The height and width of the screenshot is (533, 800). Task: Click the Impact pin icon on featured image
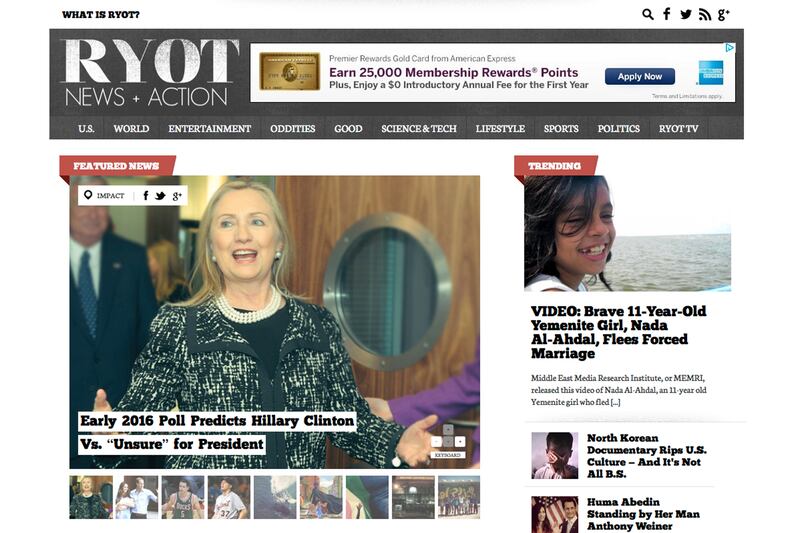click(x=88, y=195)
